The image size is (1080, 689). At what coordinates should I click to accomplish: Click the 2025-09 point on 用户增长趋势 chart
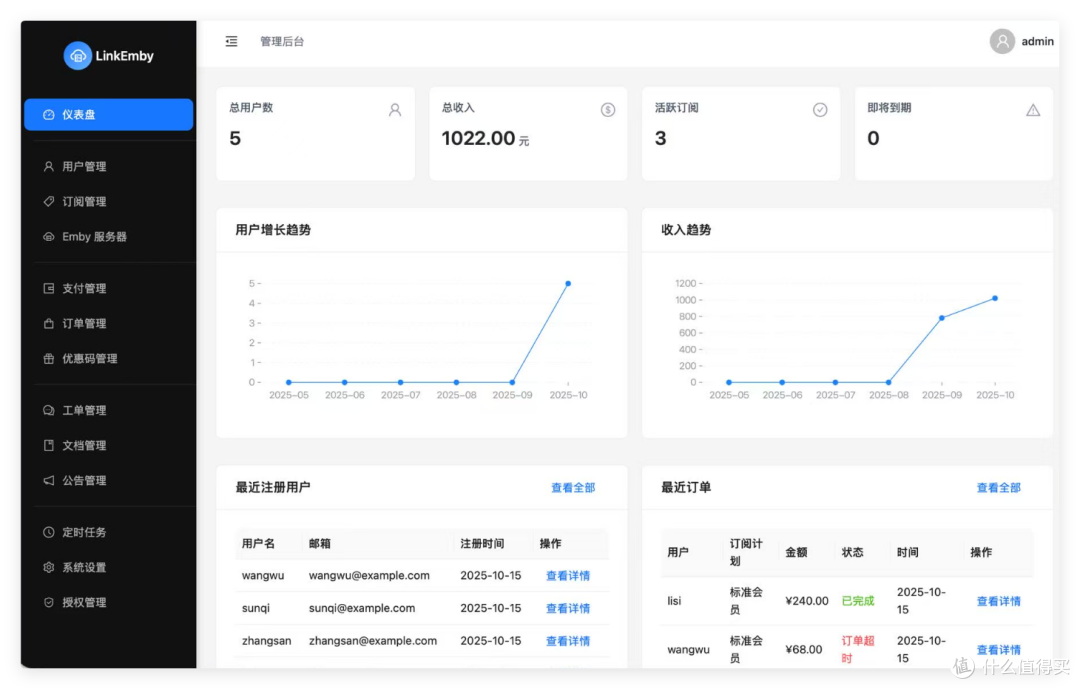tap(512, 382)
